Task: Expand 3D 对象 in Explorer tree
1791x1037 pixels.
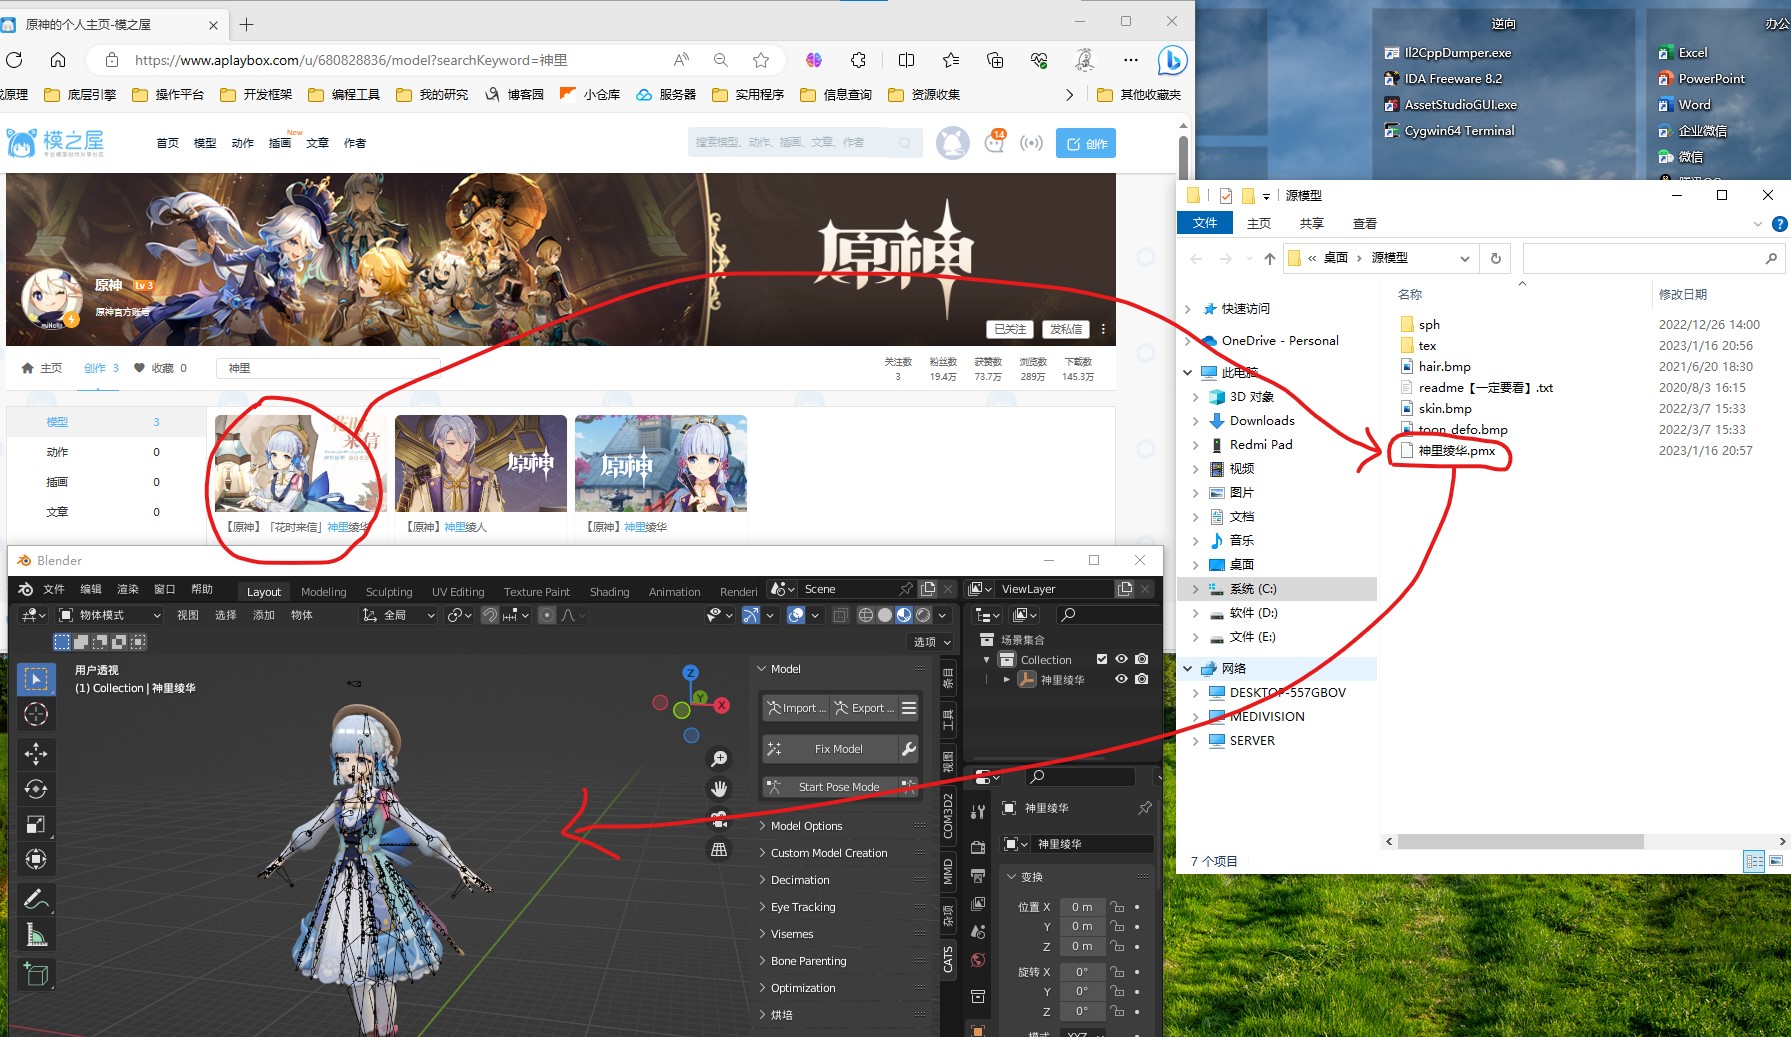Action: point(1195,397)
